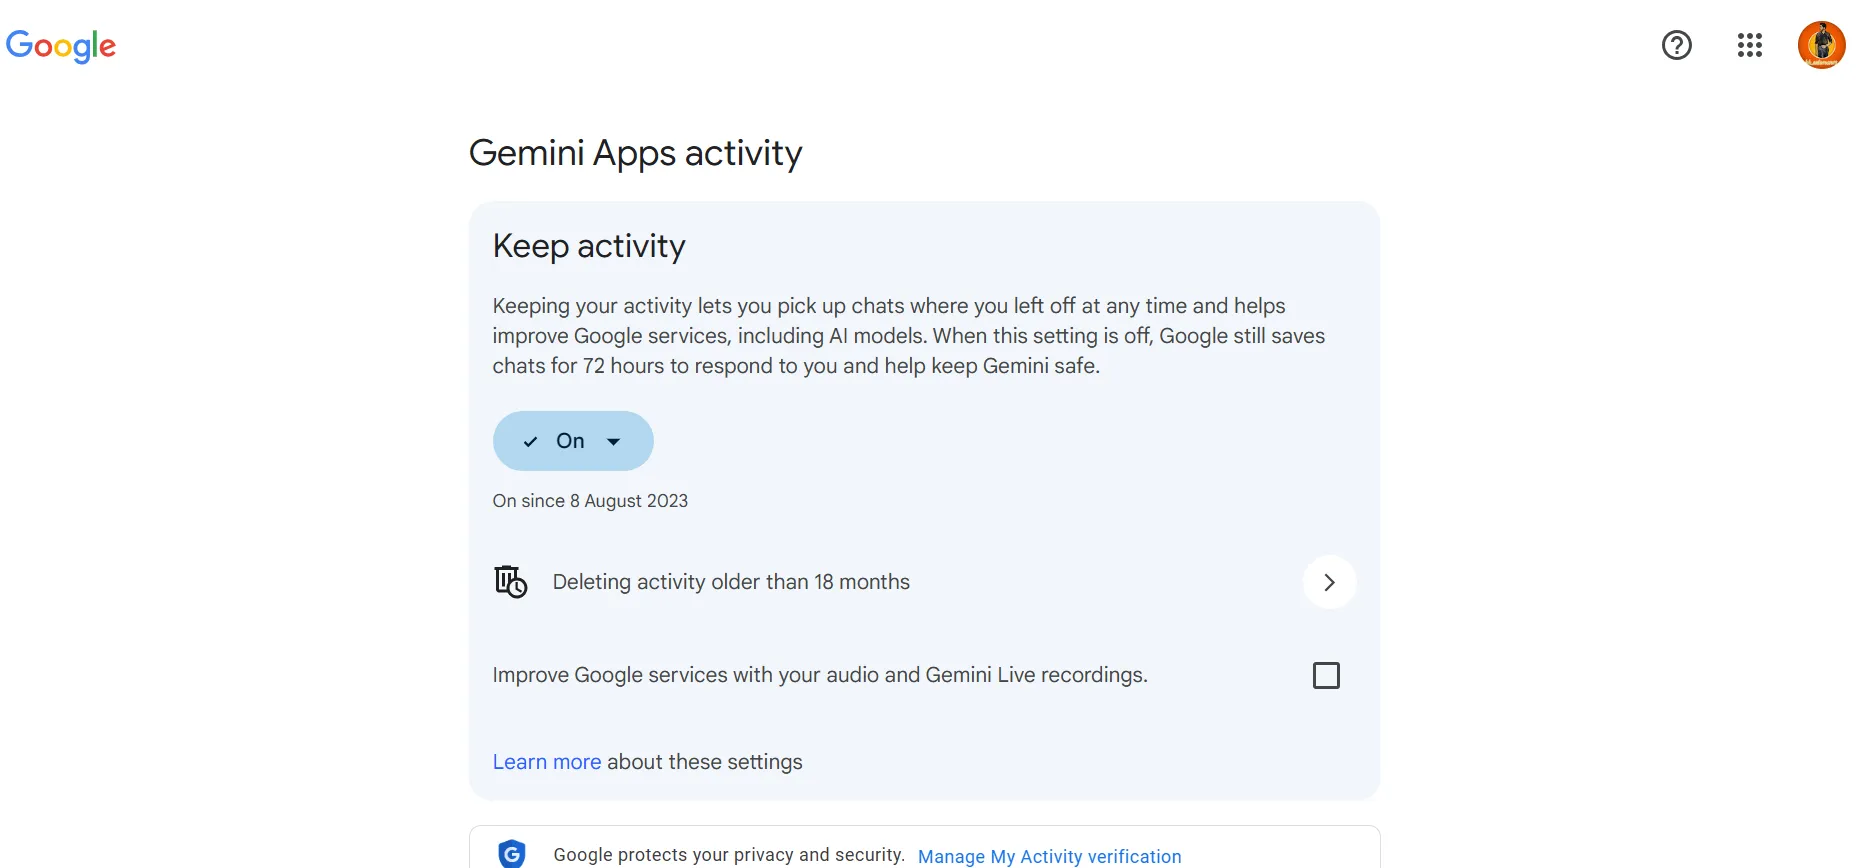
Task: Click the auto-delete activity icon
Action: coord(511,581)
